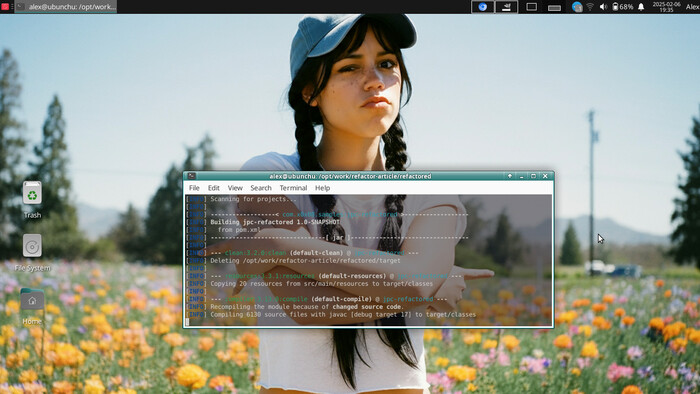700x394 pixels.
Task: Click 'Building jpc-refactored 1.0-SNAPSHOT' line
Action: click(x=275, y=222)
